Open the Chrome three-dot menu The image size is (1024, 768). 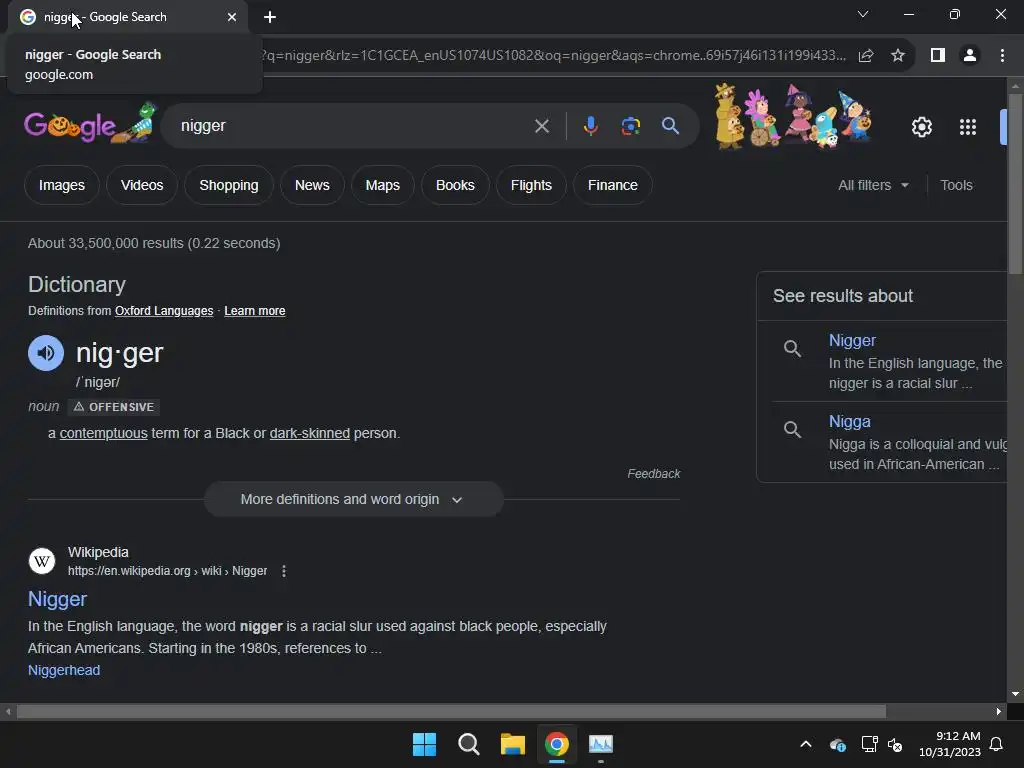click(x=1002, y=56)
